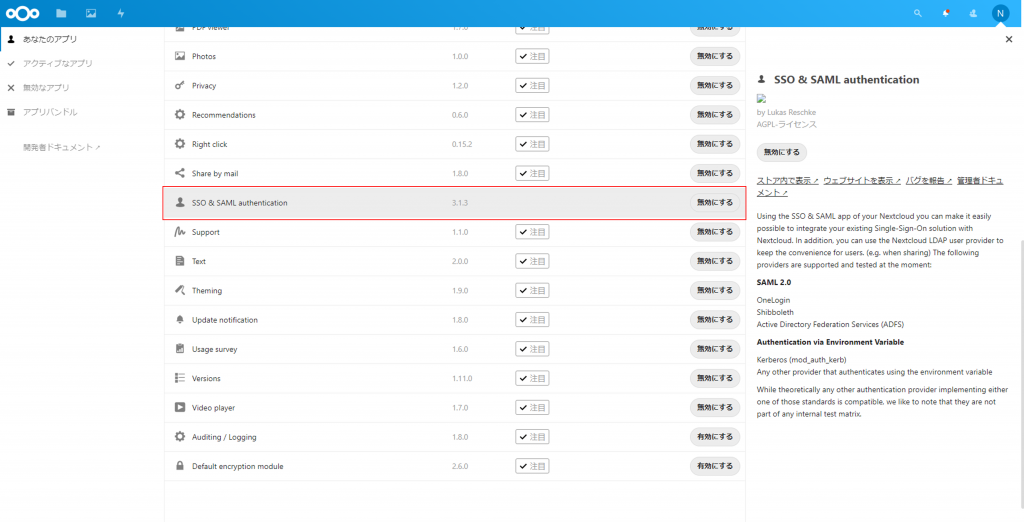Click the Text app document icon
The image size is (1024, 522).
[180, 261]
